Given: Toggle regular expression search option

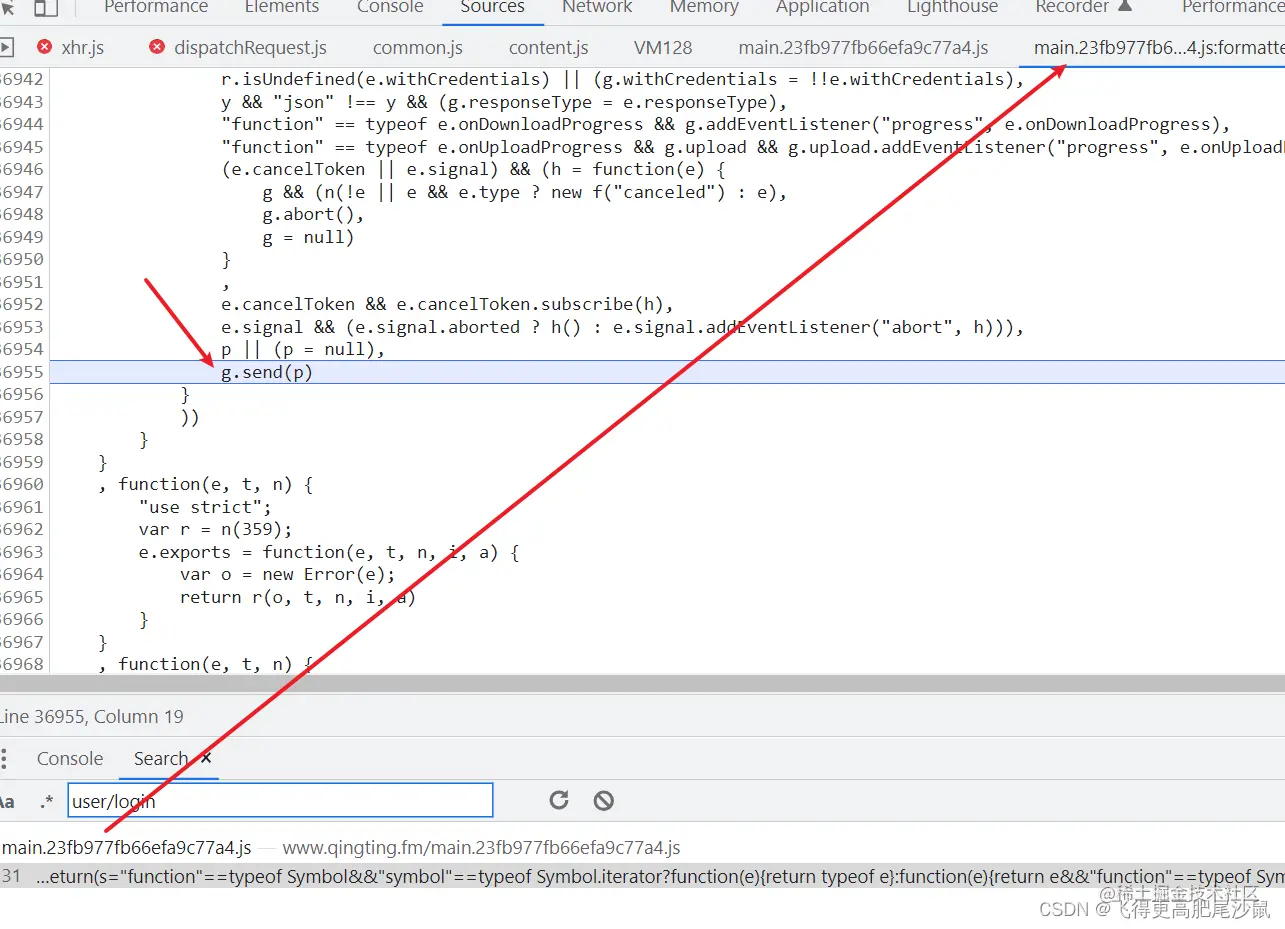Looking at the screenshot, I should click(46, 801).
